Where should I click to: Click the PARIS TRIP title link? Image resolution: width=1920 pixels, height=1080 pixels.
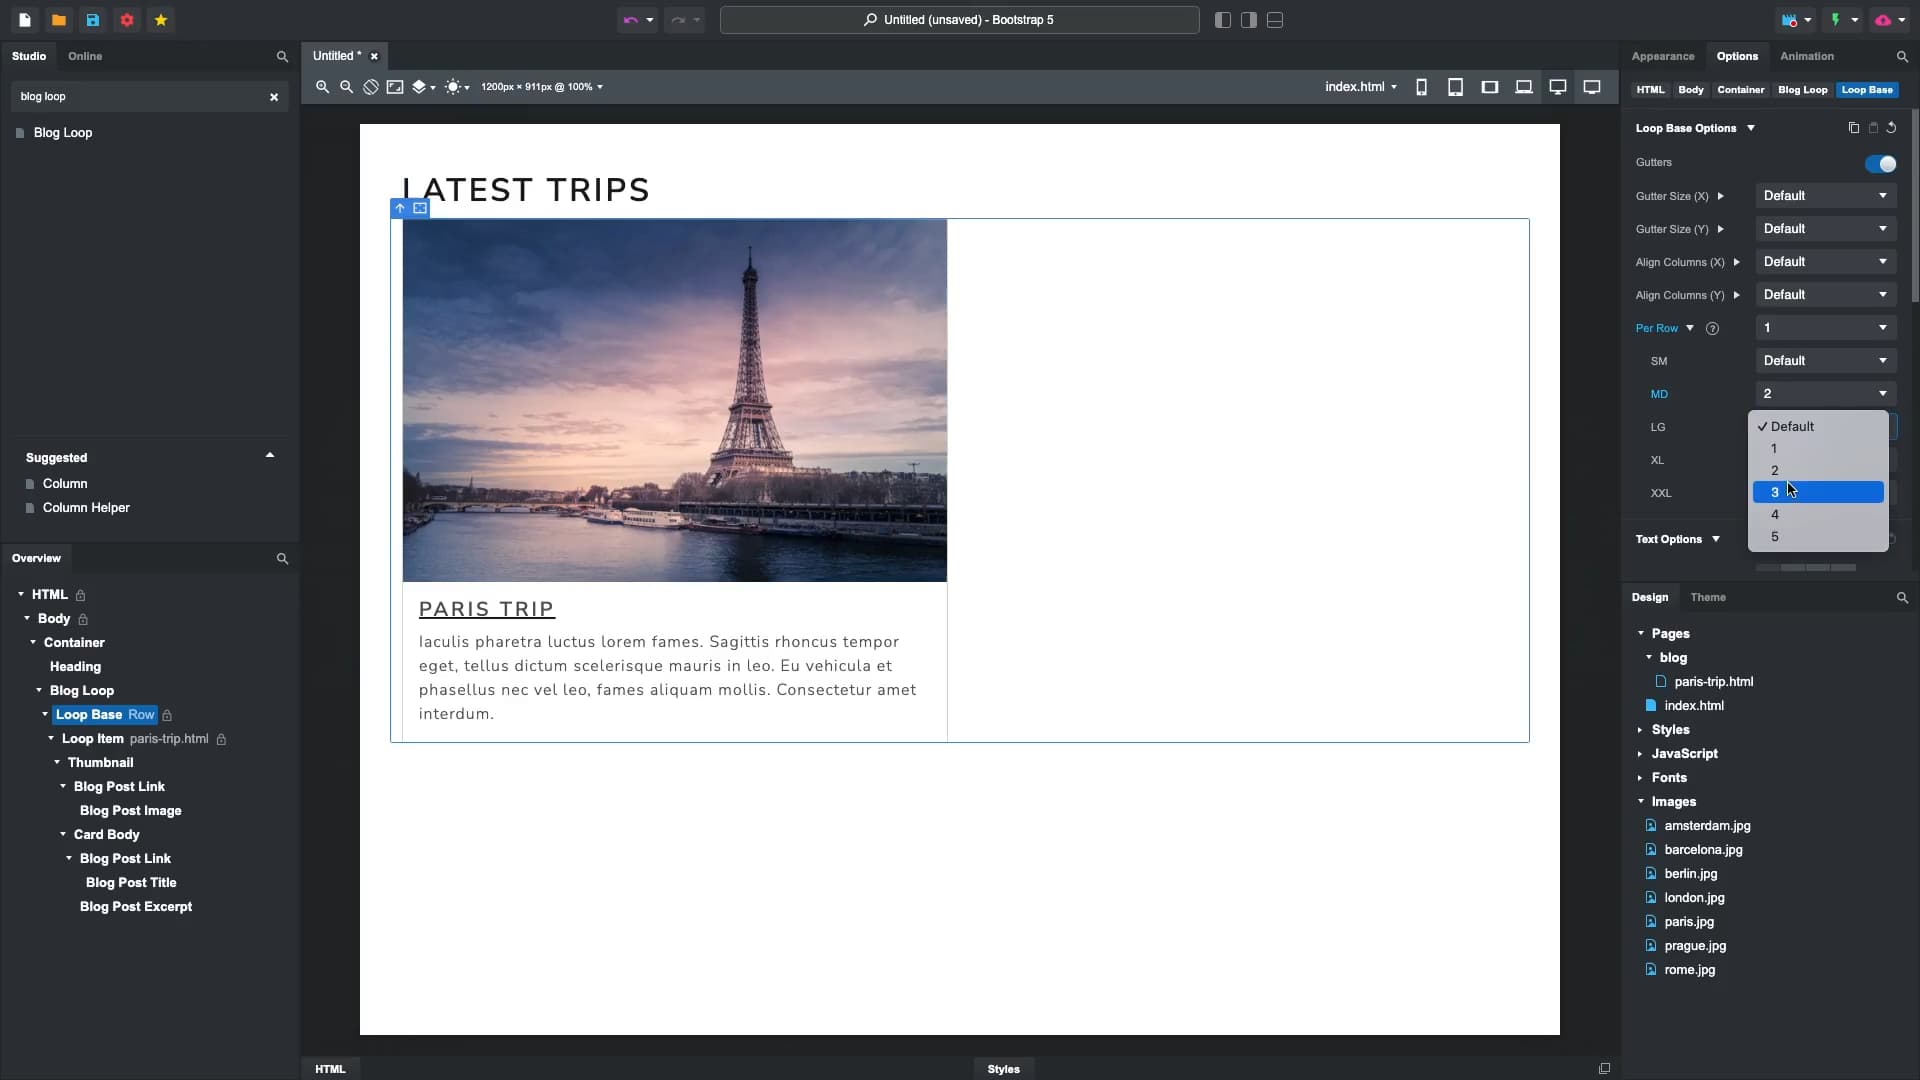click(x=486, y=609)
